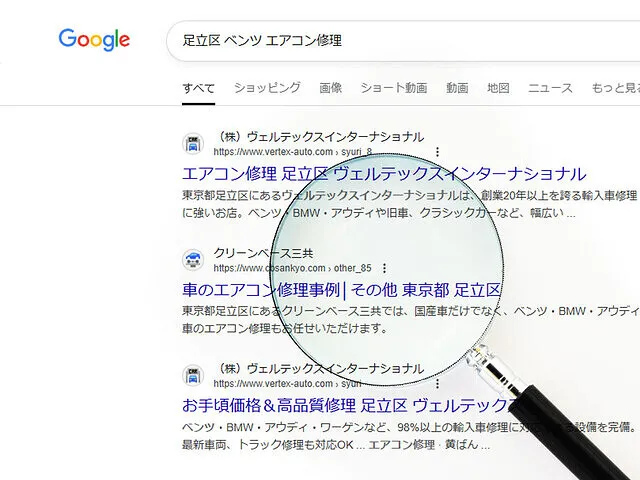The width and height of the screenshot is (640, 480).
Task: Click third result's Vertex site favicon
Action: click(x=193, y=376)
